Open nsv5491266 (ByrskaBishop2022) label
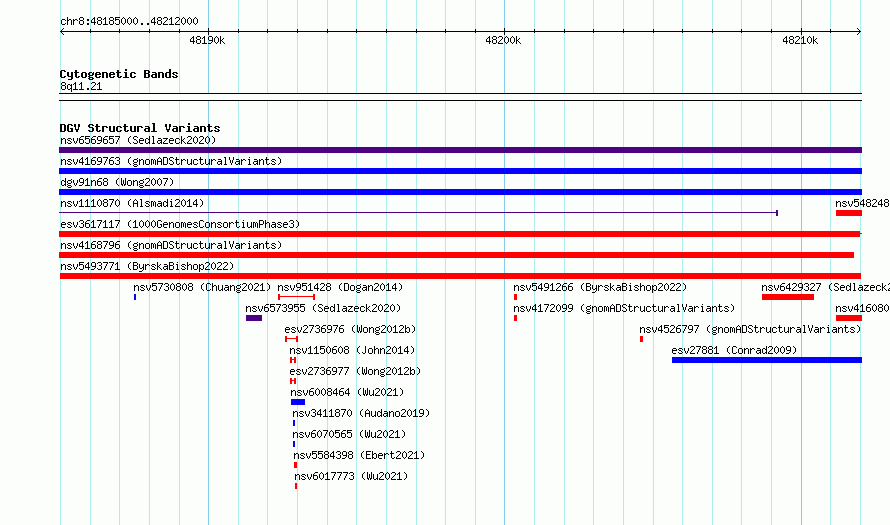This screenshot has width=890, height=525. point(600,287)
